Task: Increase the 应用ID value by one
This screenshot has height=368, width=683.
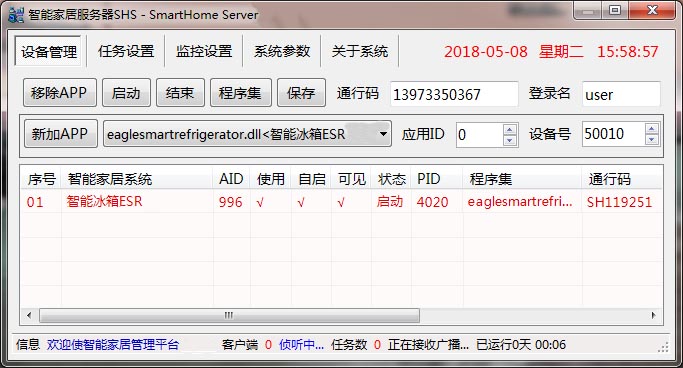Action: [x=510, y=129]
